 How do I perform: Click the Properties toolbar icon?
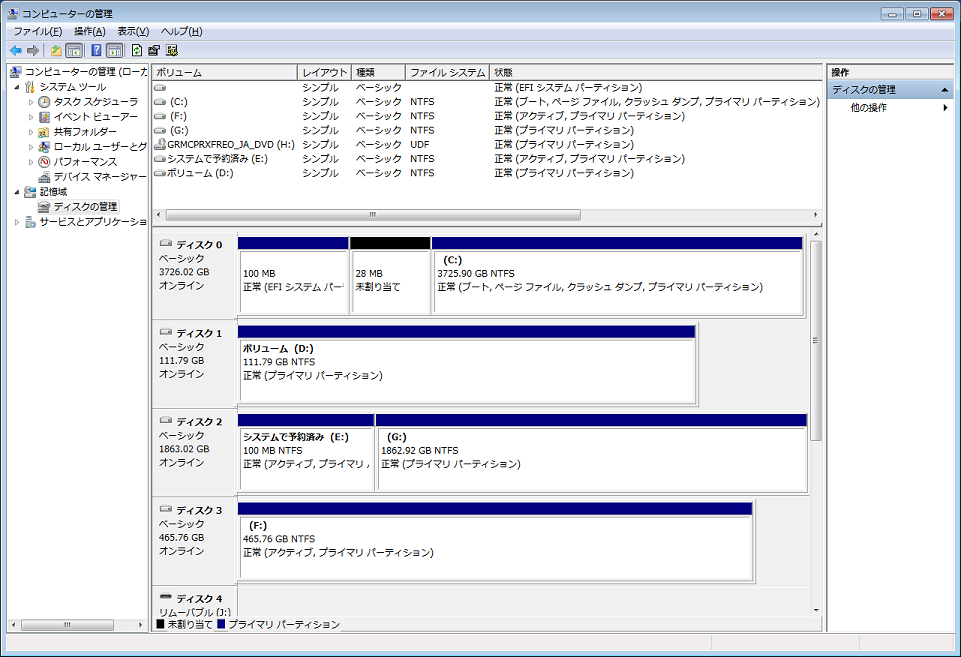tap(154, 50)
